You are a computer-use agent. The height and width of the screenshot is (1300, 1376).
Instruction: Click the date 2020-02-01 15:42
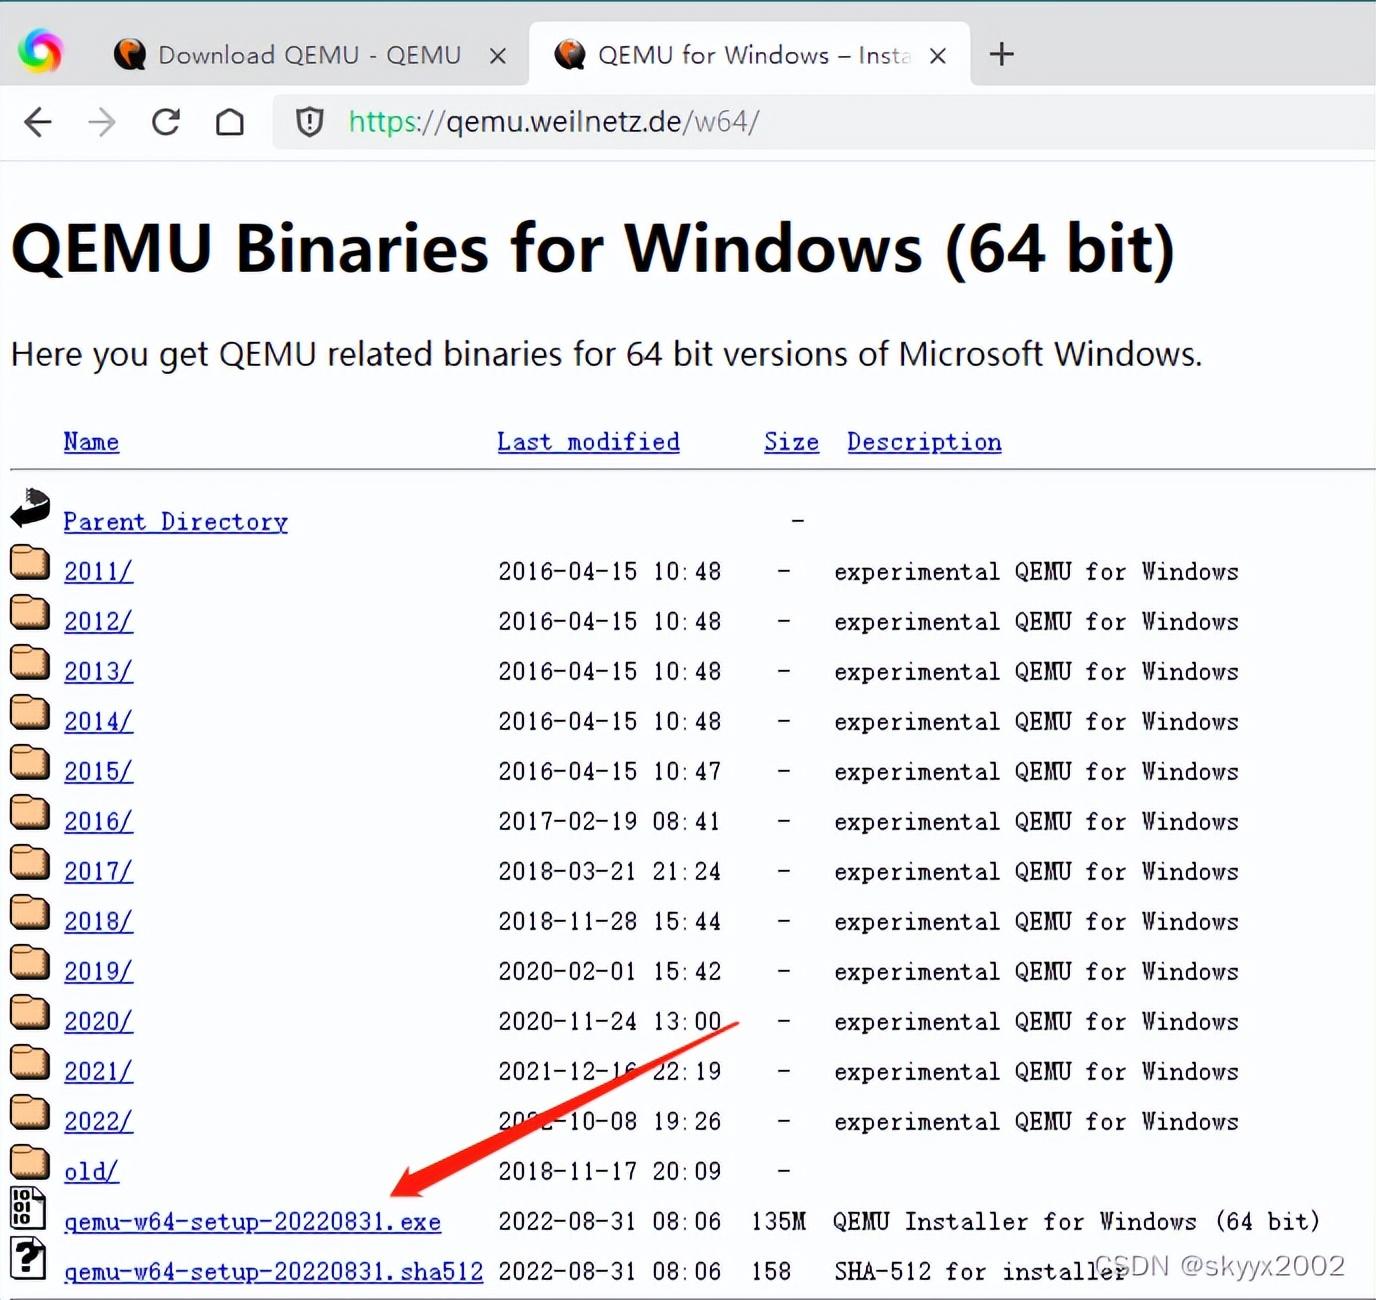coord(609,972)
